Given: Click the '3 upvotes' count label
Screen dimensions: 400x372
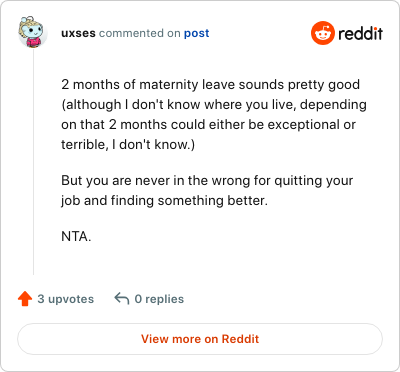Looking at the screenshot, I should point(66,299).
